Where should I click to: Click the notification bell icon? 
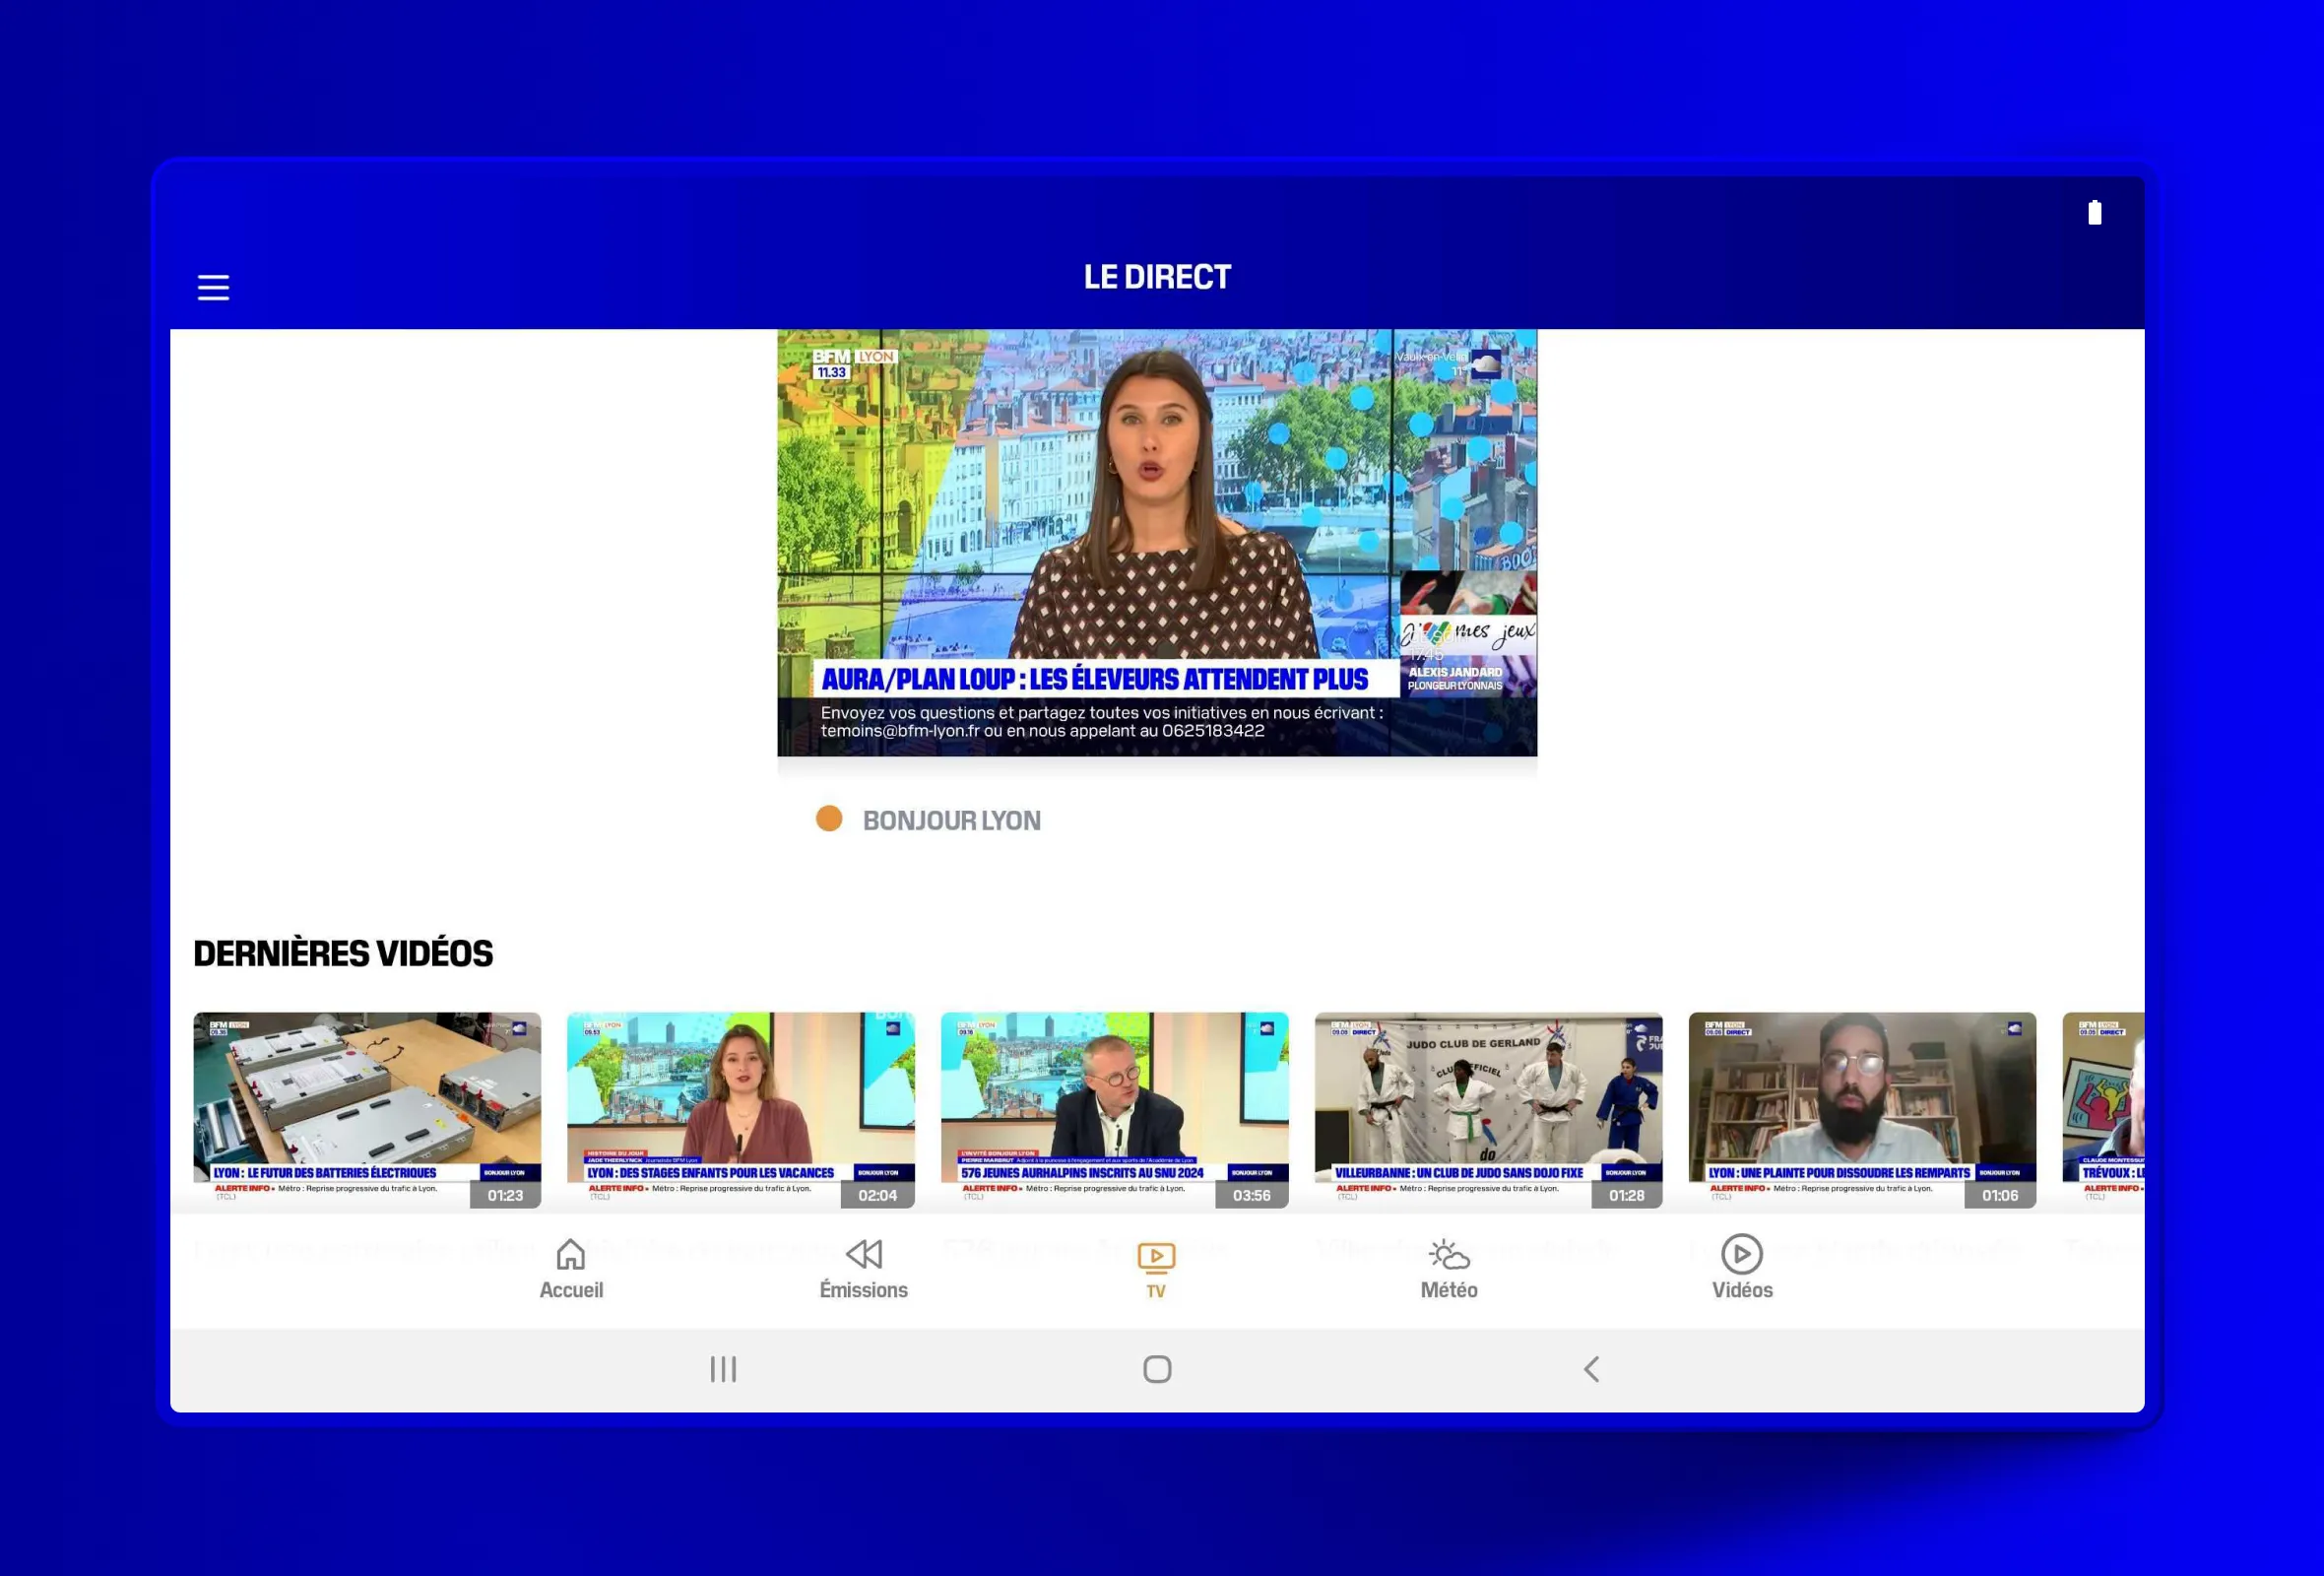pos(2094,211)
